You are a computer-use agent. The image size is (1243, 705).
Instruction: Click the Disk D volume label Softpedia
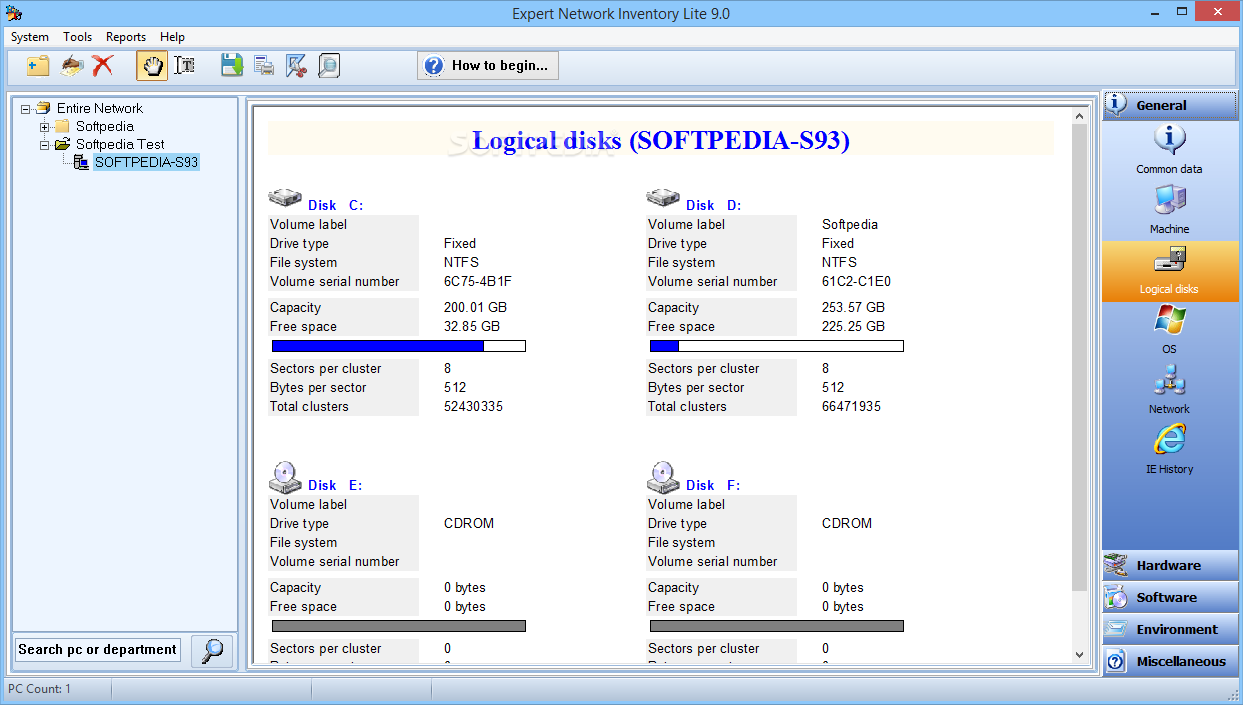coord(850,224)
